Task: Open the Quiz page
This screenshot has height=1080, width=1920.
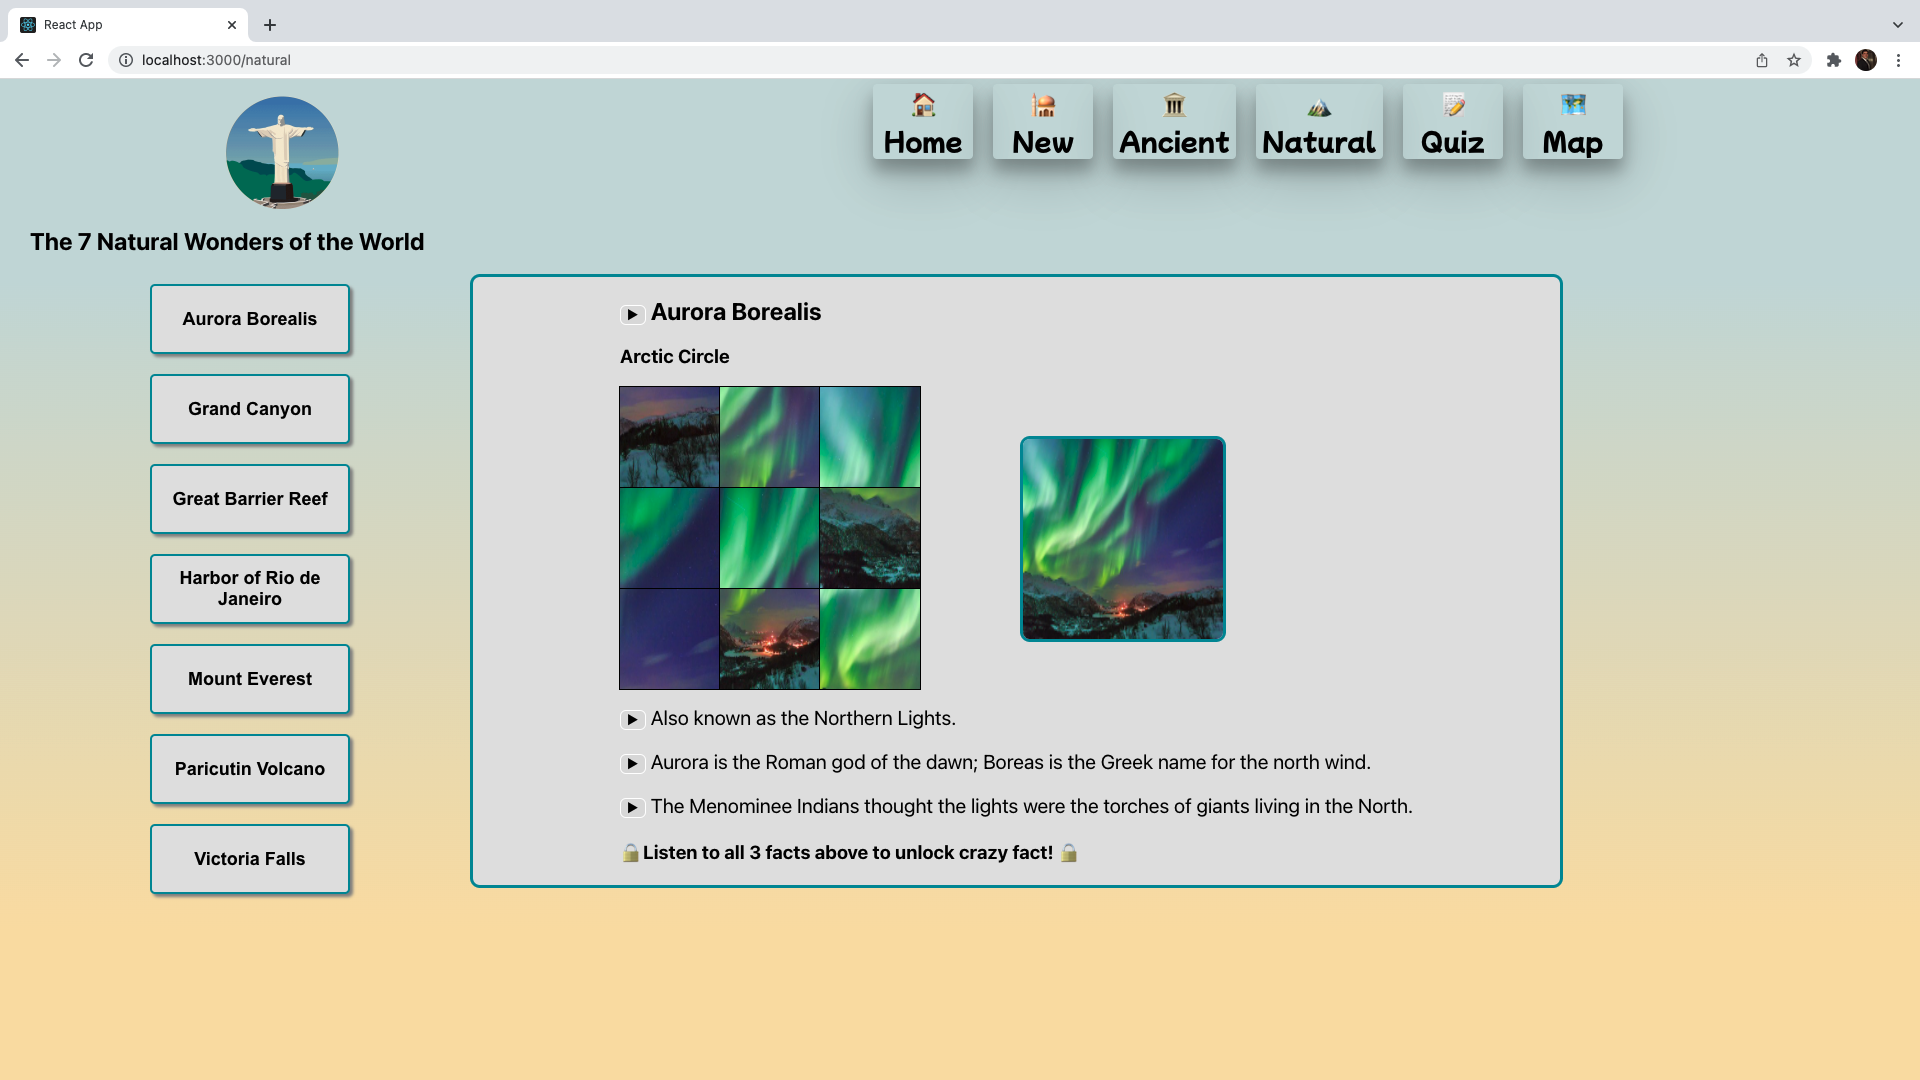Action: [1452, 122]
